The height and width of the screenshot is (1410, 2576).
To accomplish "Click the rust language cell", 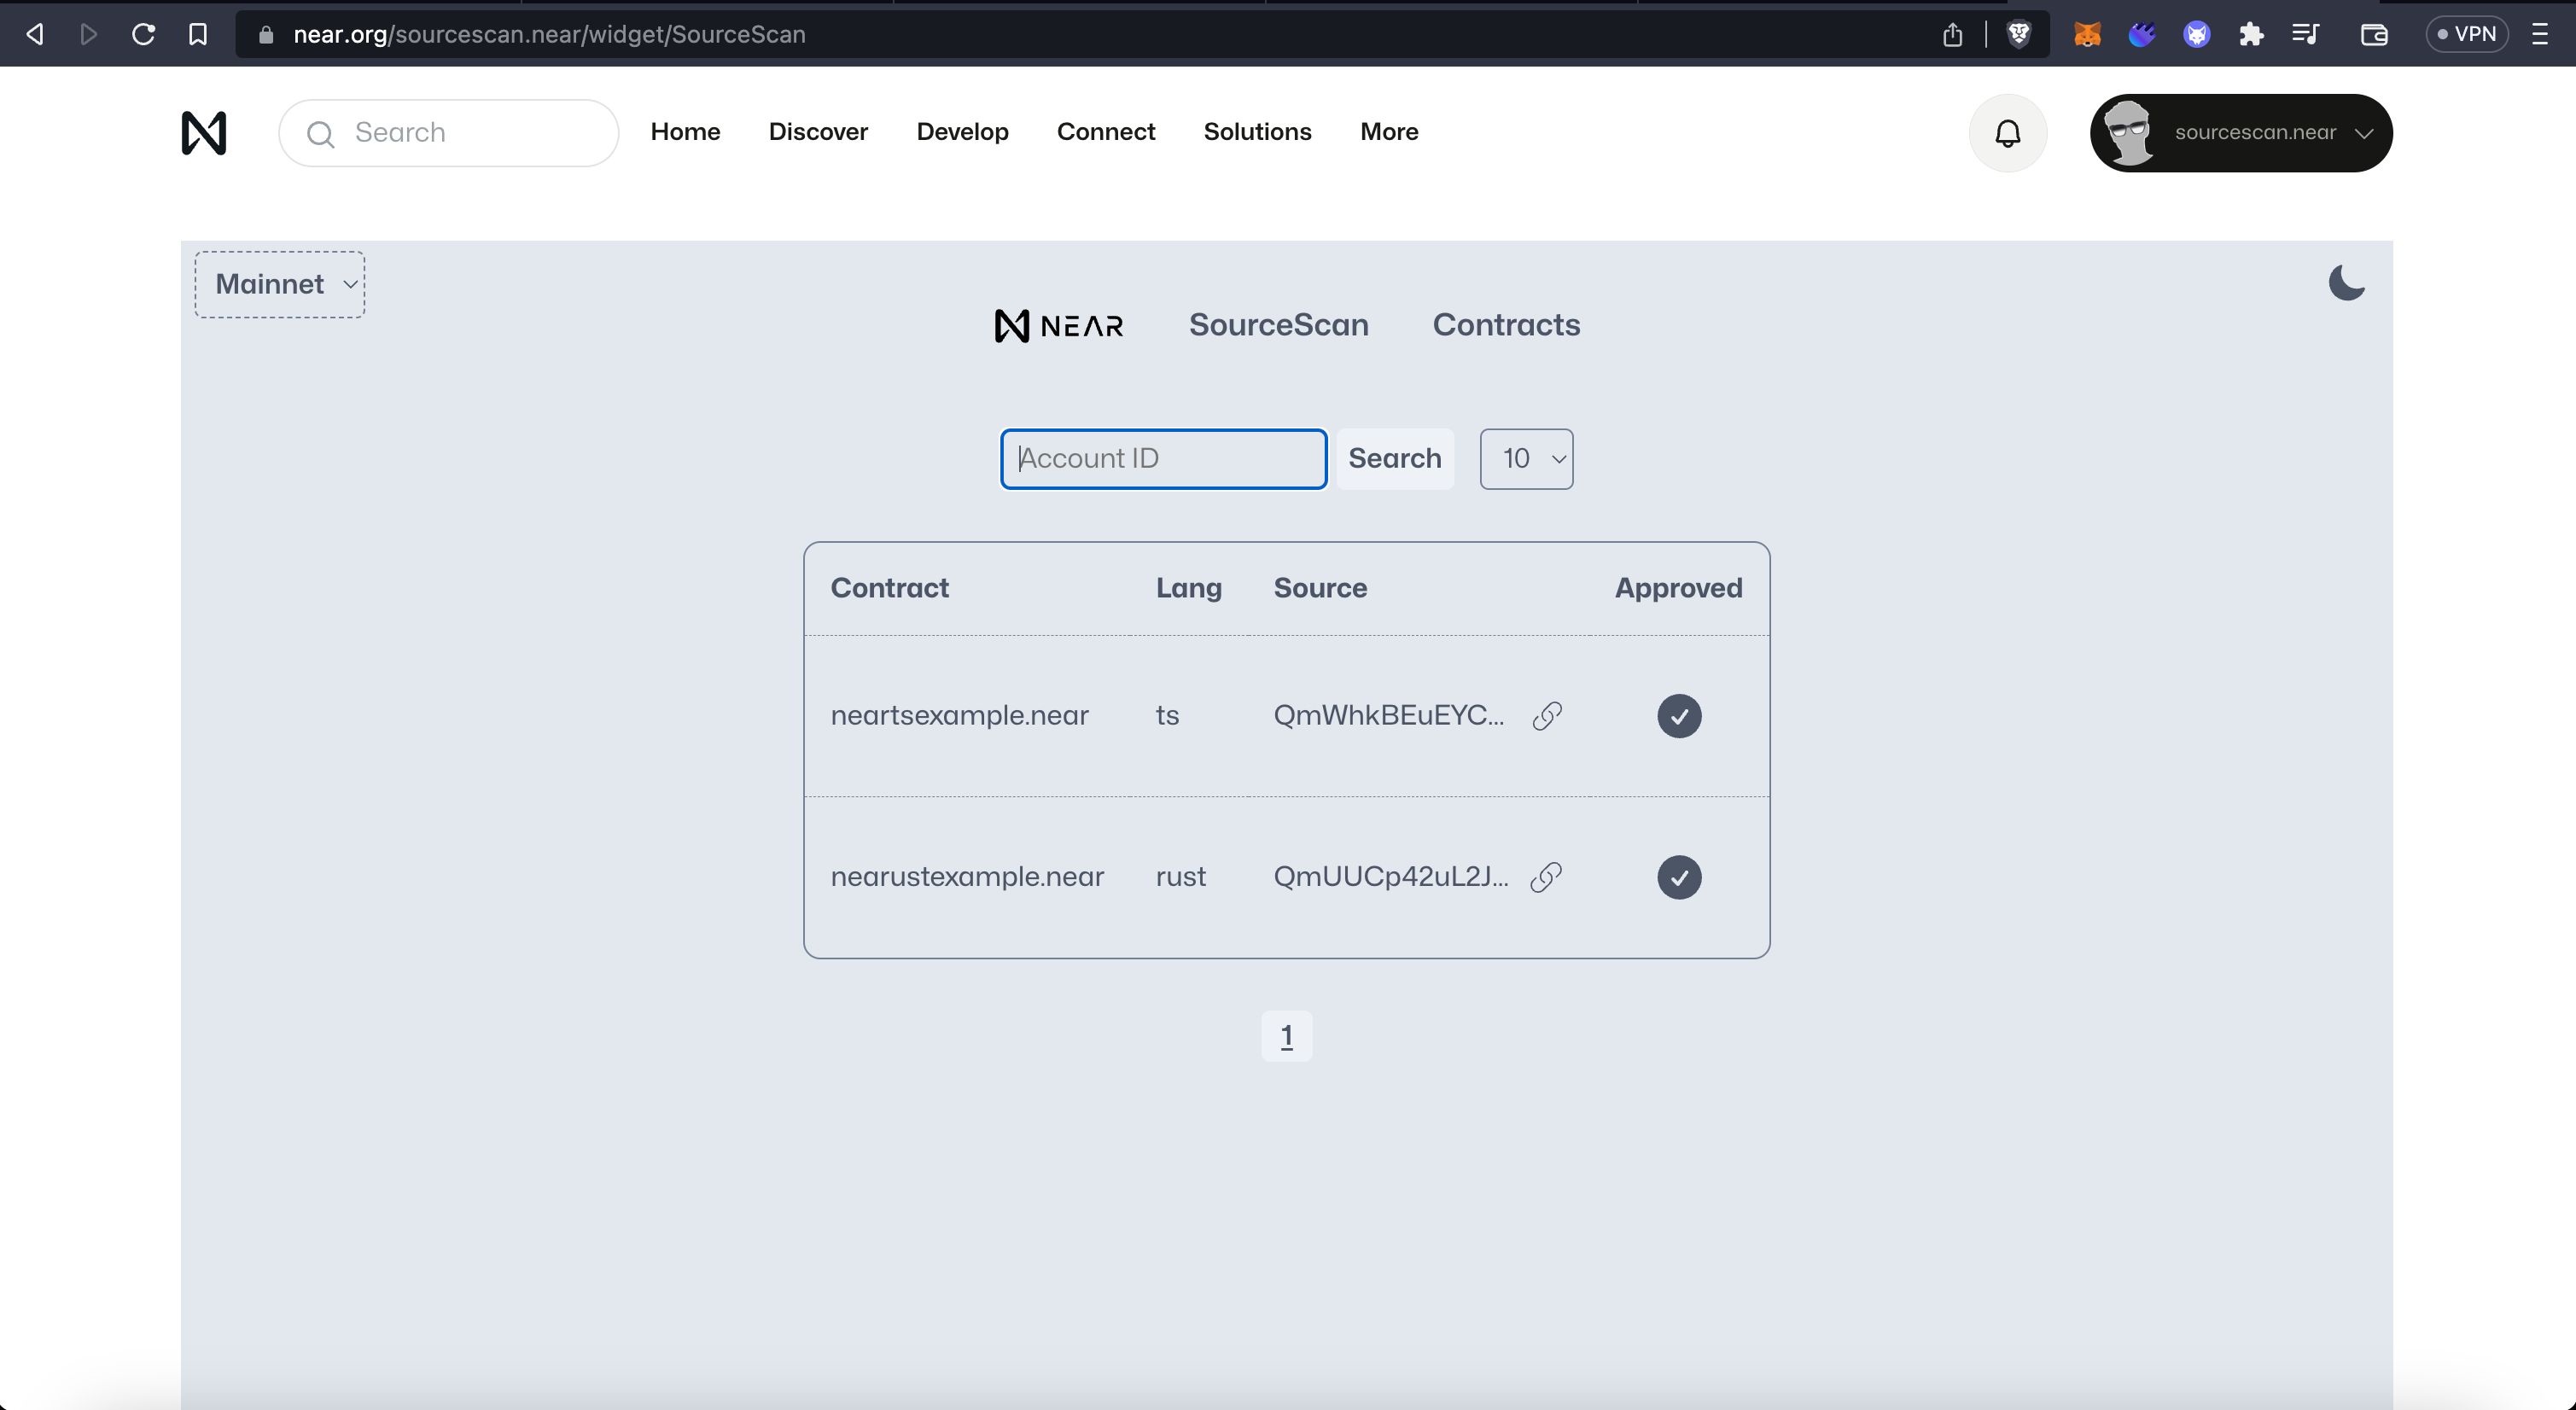I will tap(1180, 877).
